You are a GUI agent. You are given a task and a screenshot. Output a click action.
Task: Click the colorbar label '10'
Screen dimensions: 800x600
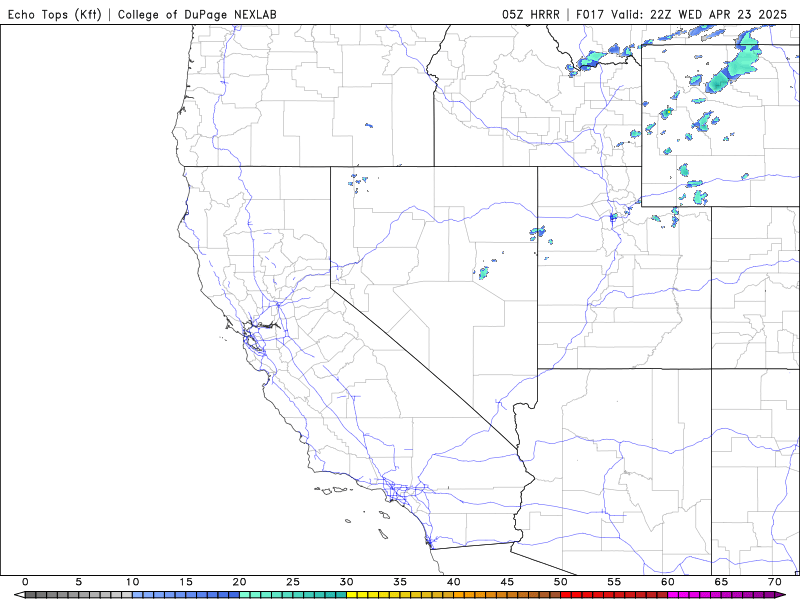click(x=133, y=582)
